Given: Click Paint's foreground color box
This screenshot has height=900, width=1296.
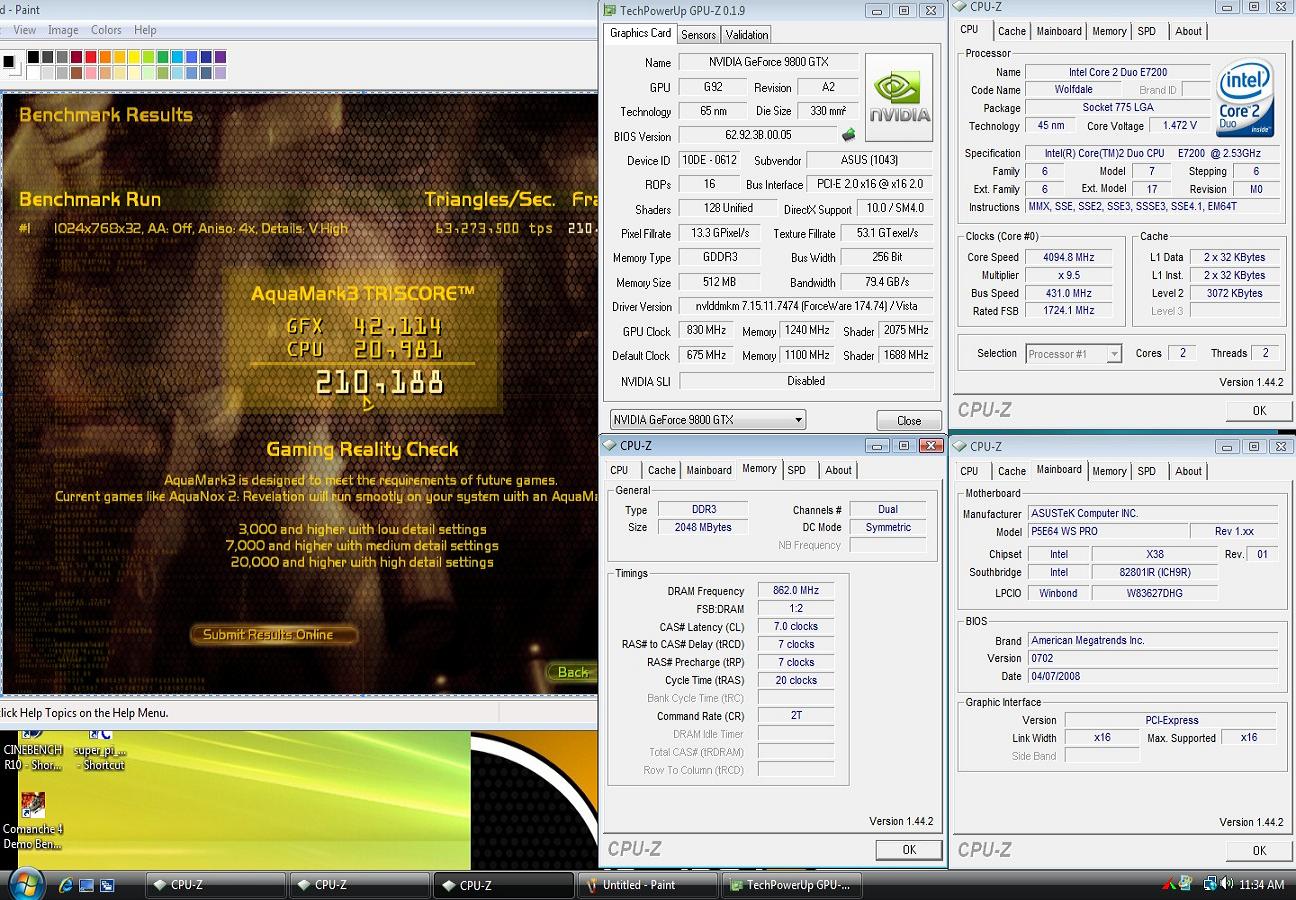Looking at the screenshot, I should [x=9, y=62].
